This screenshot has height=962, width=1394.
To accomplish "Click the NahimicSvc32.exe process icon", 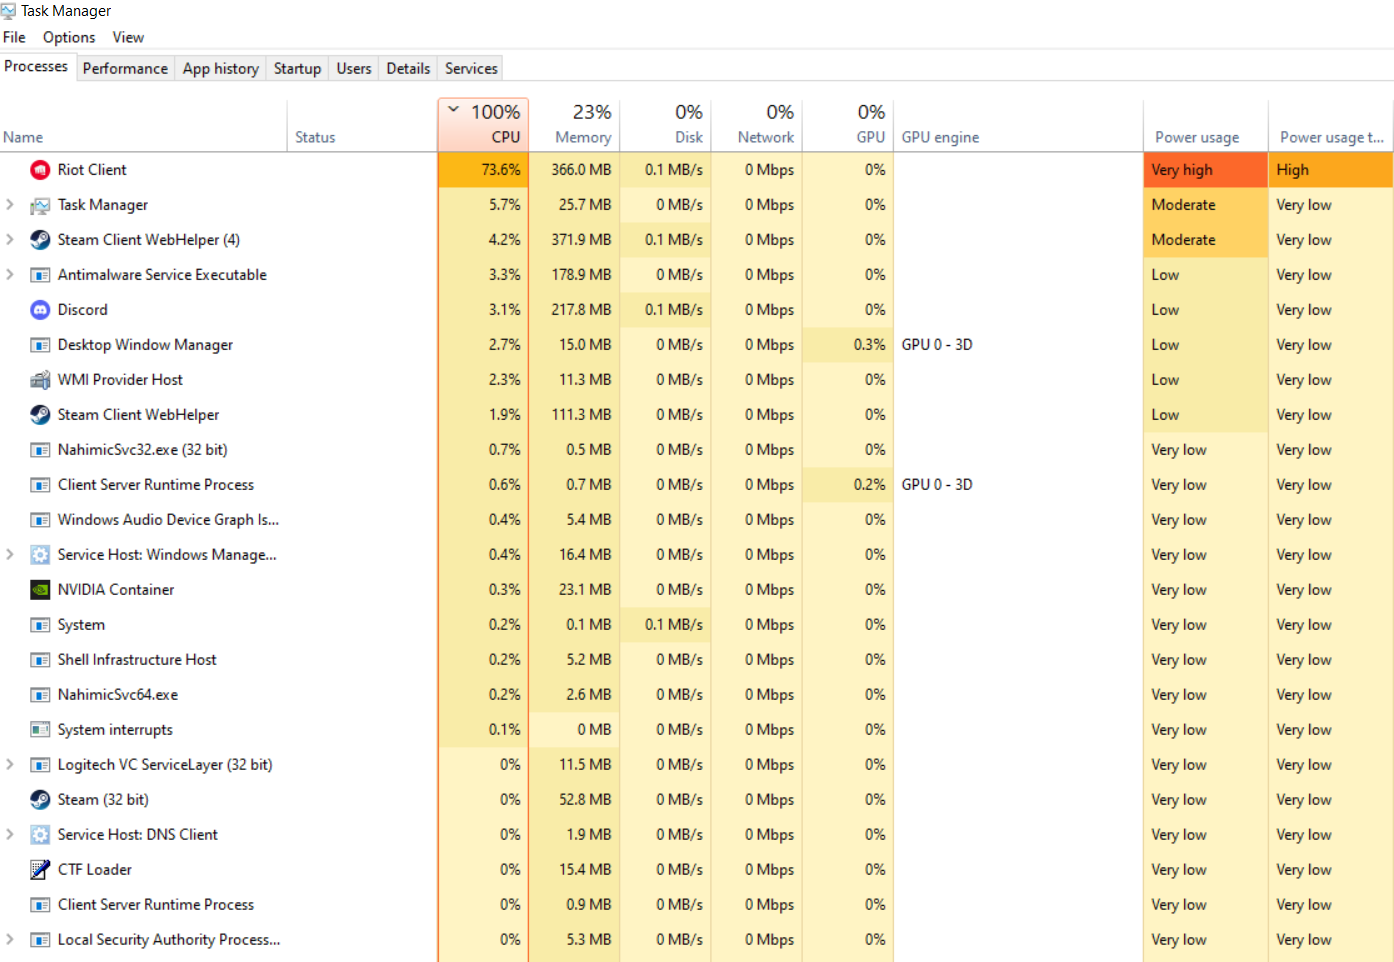I will (40, 450).
